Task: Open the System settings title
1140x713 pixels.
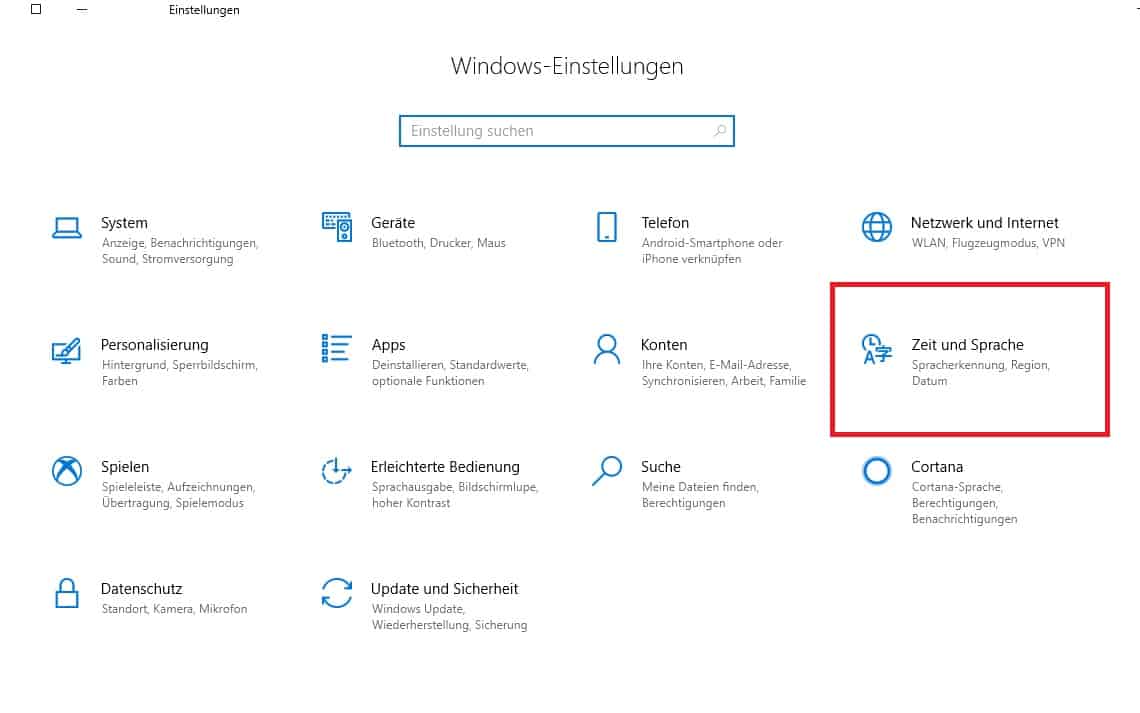Action: click(x=124, y=223)
